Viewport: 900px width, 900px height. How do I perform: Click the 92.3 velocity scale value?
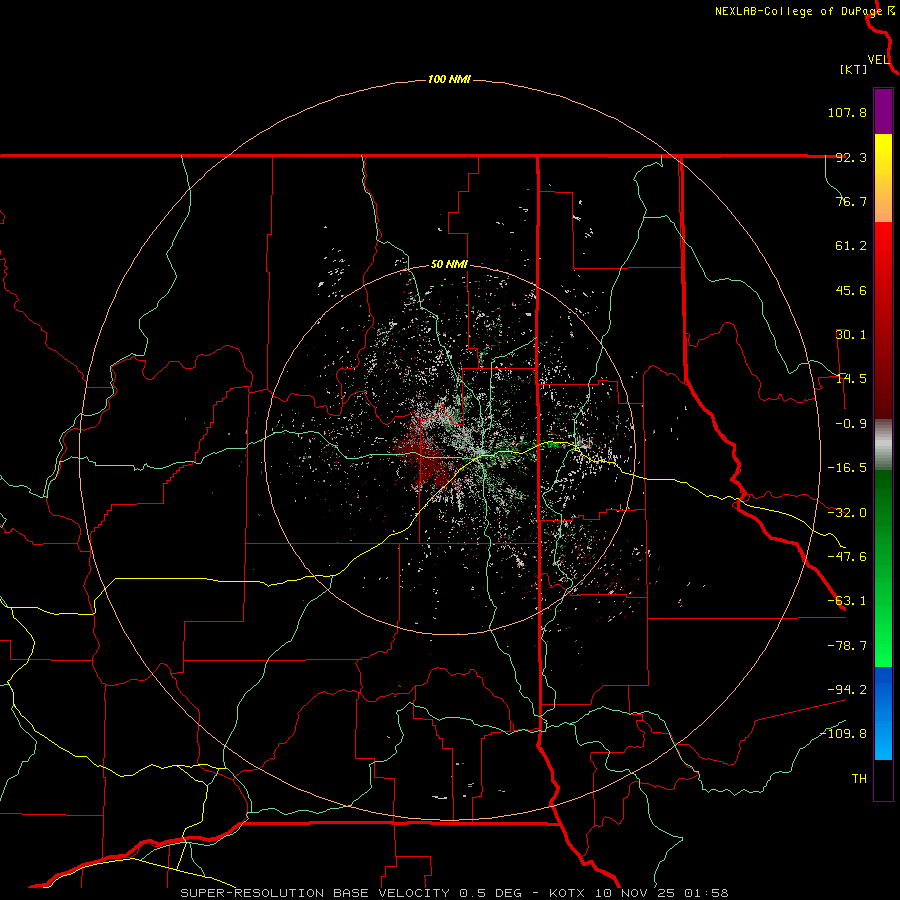pyautogui.click(x=851, y=157)
